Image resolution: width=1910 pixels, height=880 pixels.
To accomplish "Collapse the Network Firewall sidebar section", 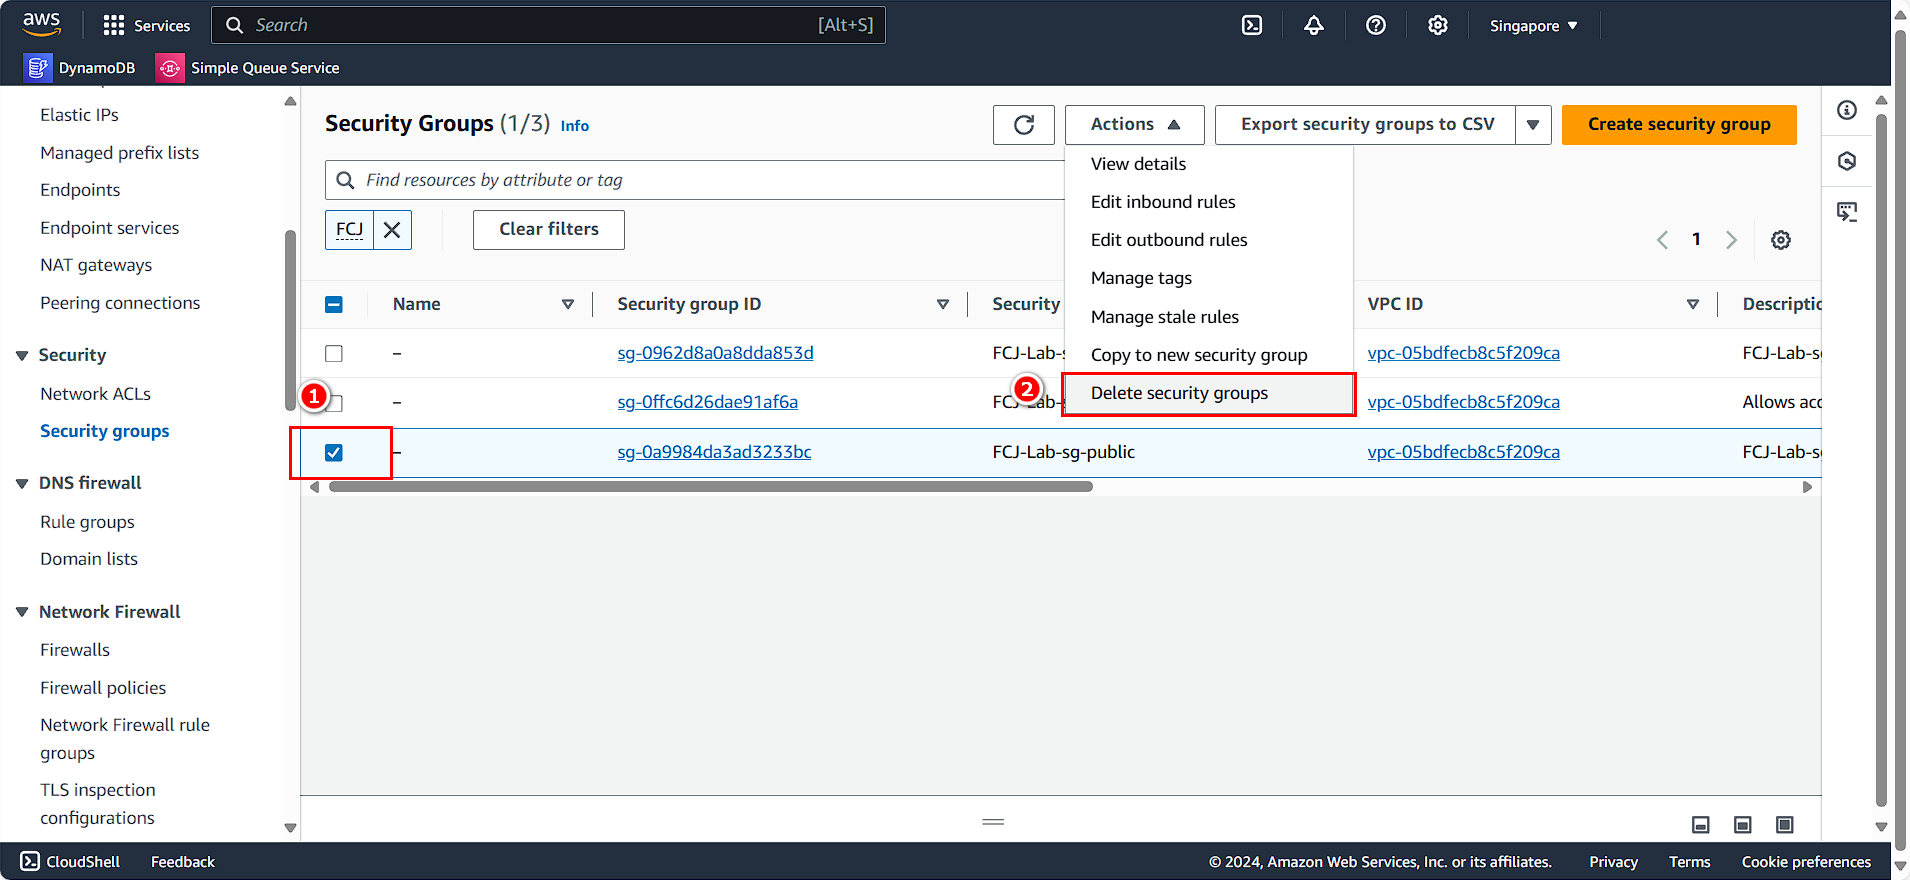I will [x=22, y=612].
